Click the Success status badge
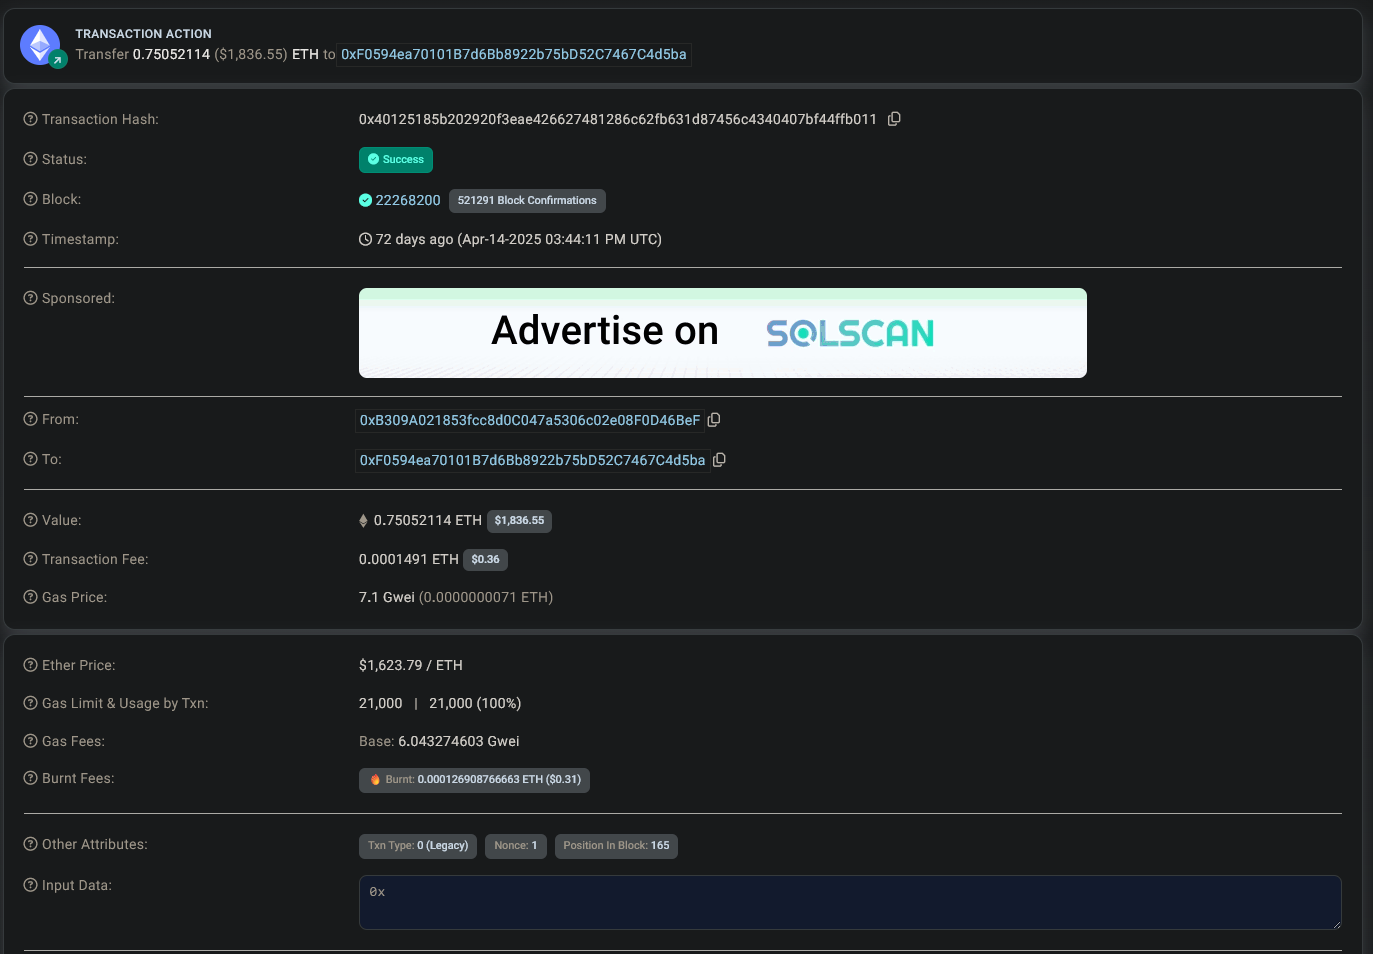Image resolution: width=1373 pixels, height=954 pixels. coord(396,160)
